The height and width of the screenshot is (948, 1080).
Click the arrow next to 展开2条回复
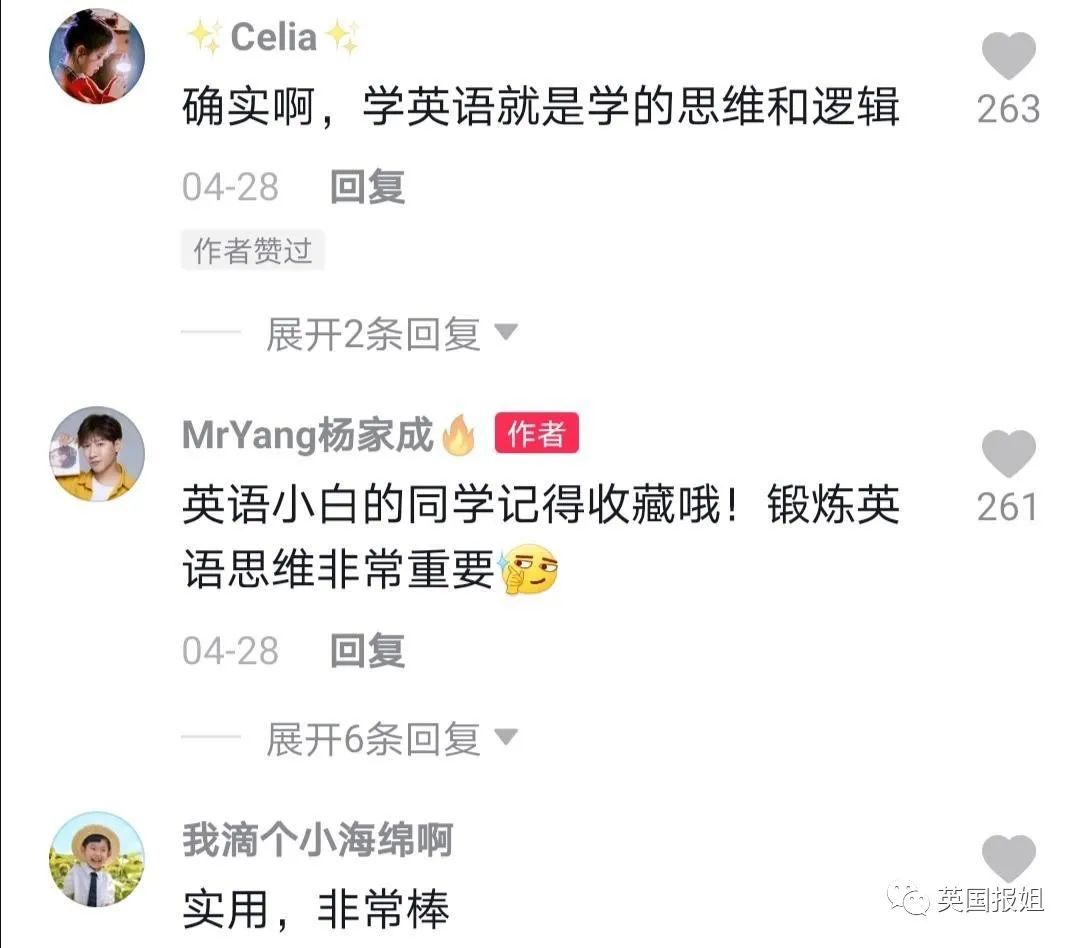(506, 332)
